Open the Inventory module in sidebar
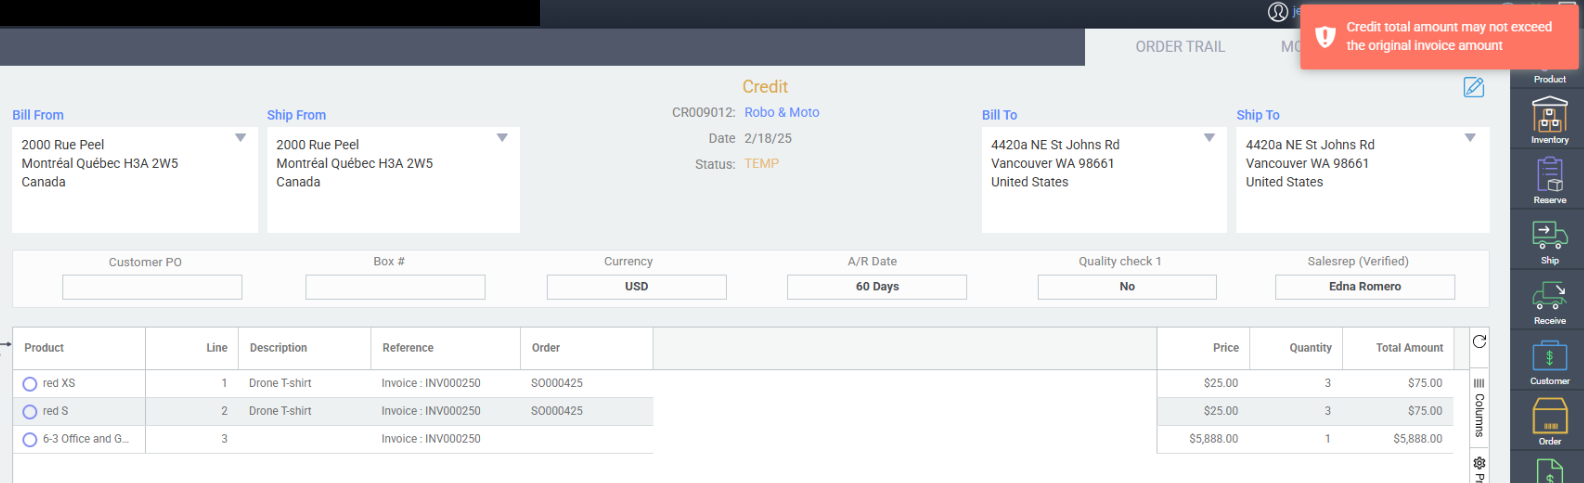 tap(1549, 120)
